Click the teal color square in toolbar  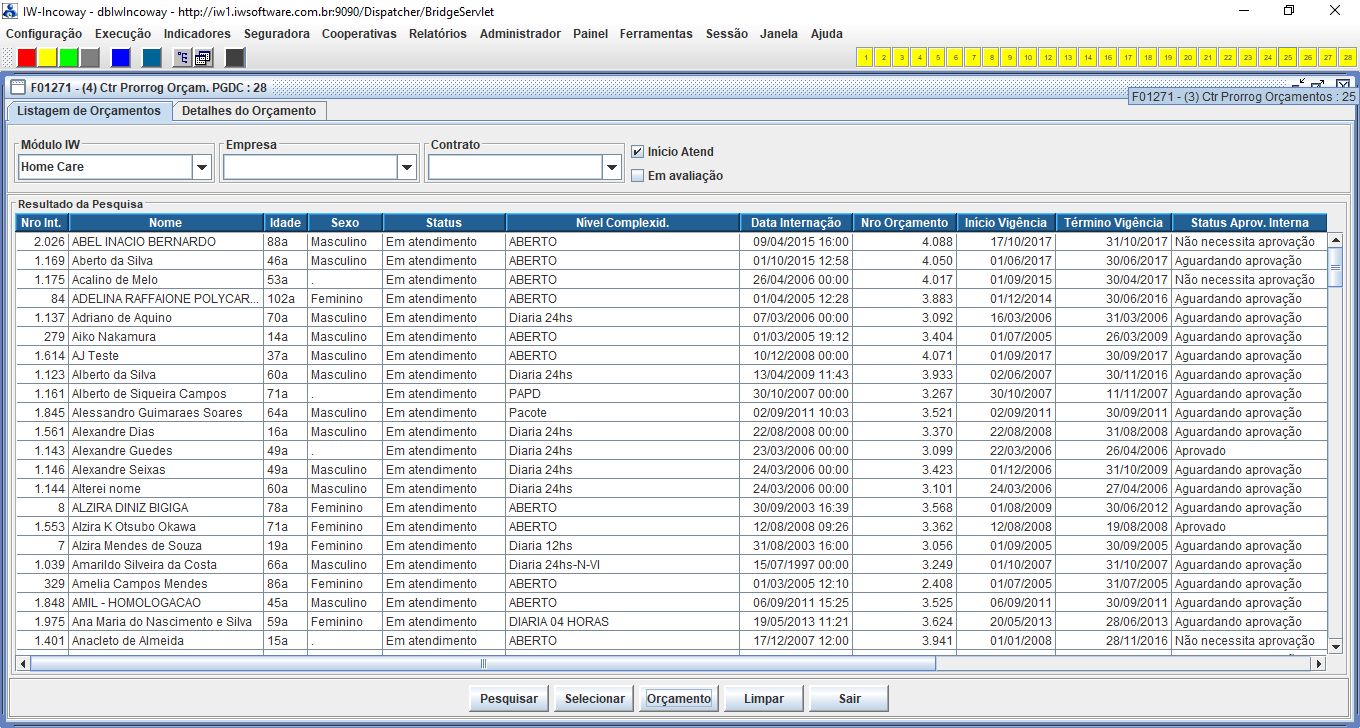[151, 58]
